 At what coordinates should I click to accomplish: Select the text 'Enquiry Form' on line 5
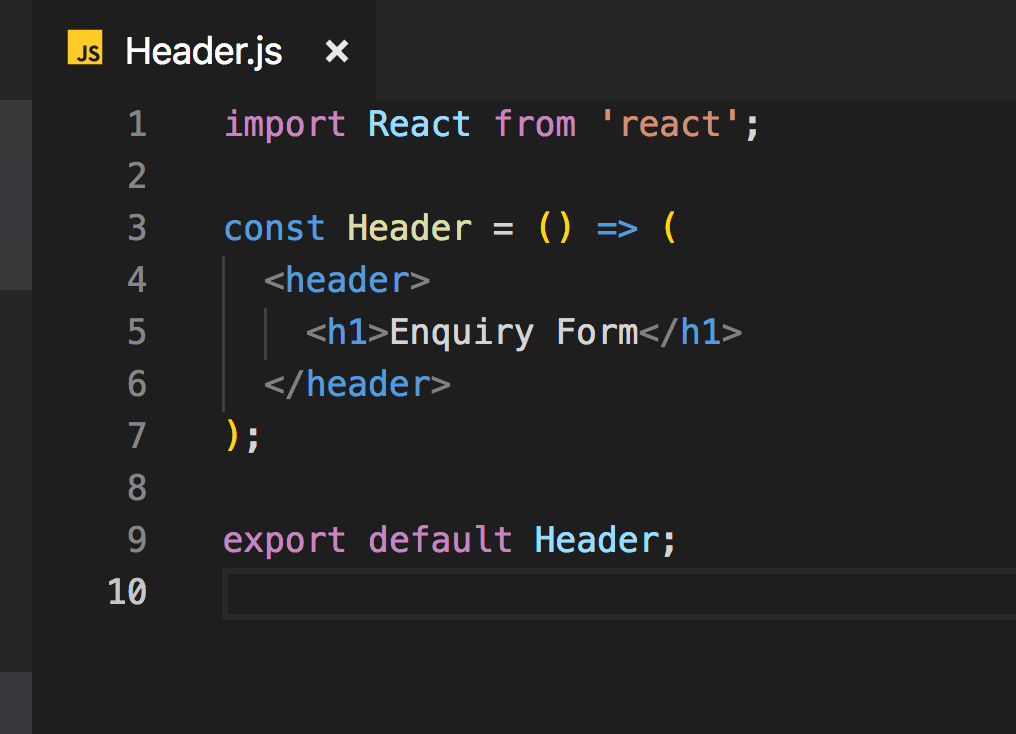pos(513,332)
